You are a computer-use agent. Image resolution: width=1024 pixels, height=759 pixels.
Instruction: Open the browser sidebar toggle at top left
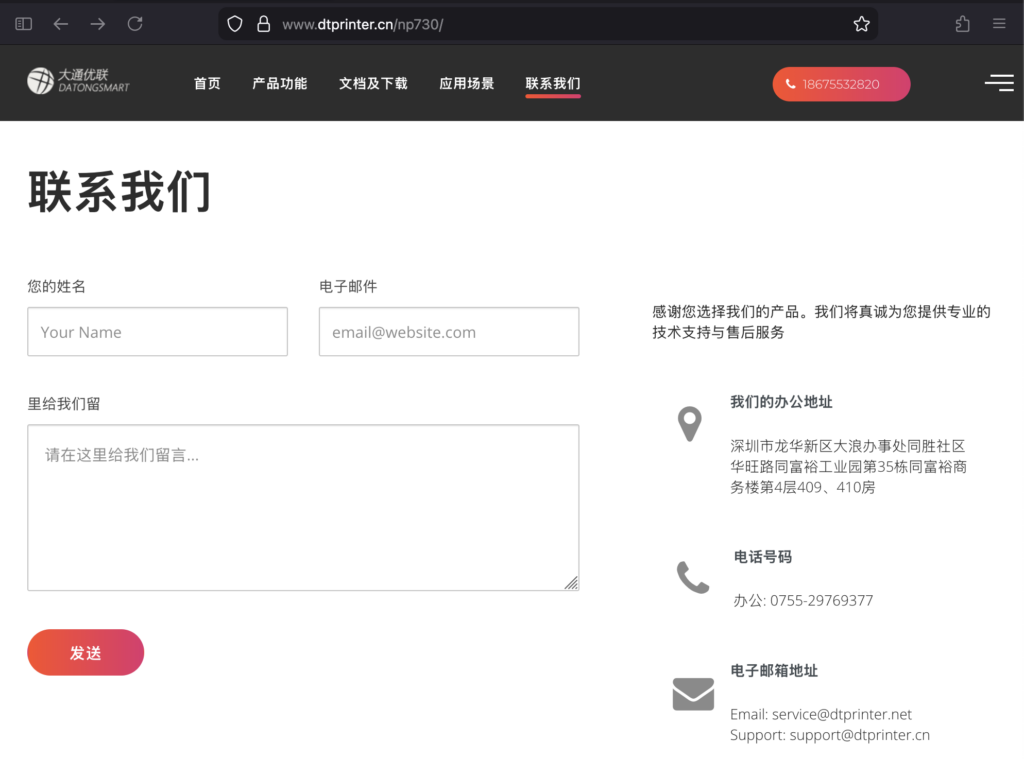23,23
